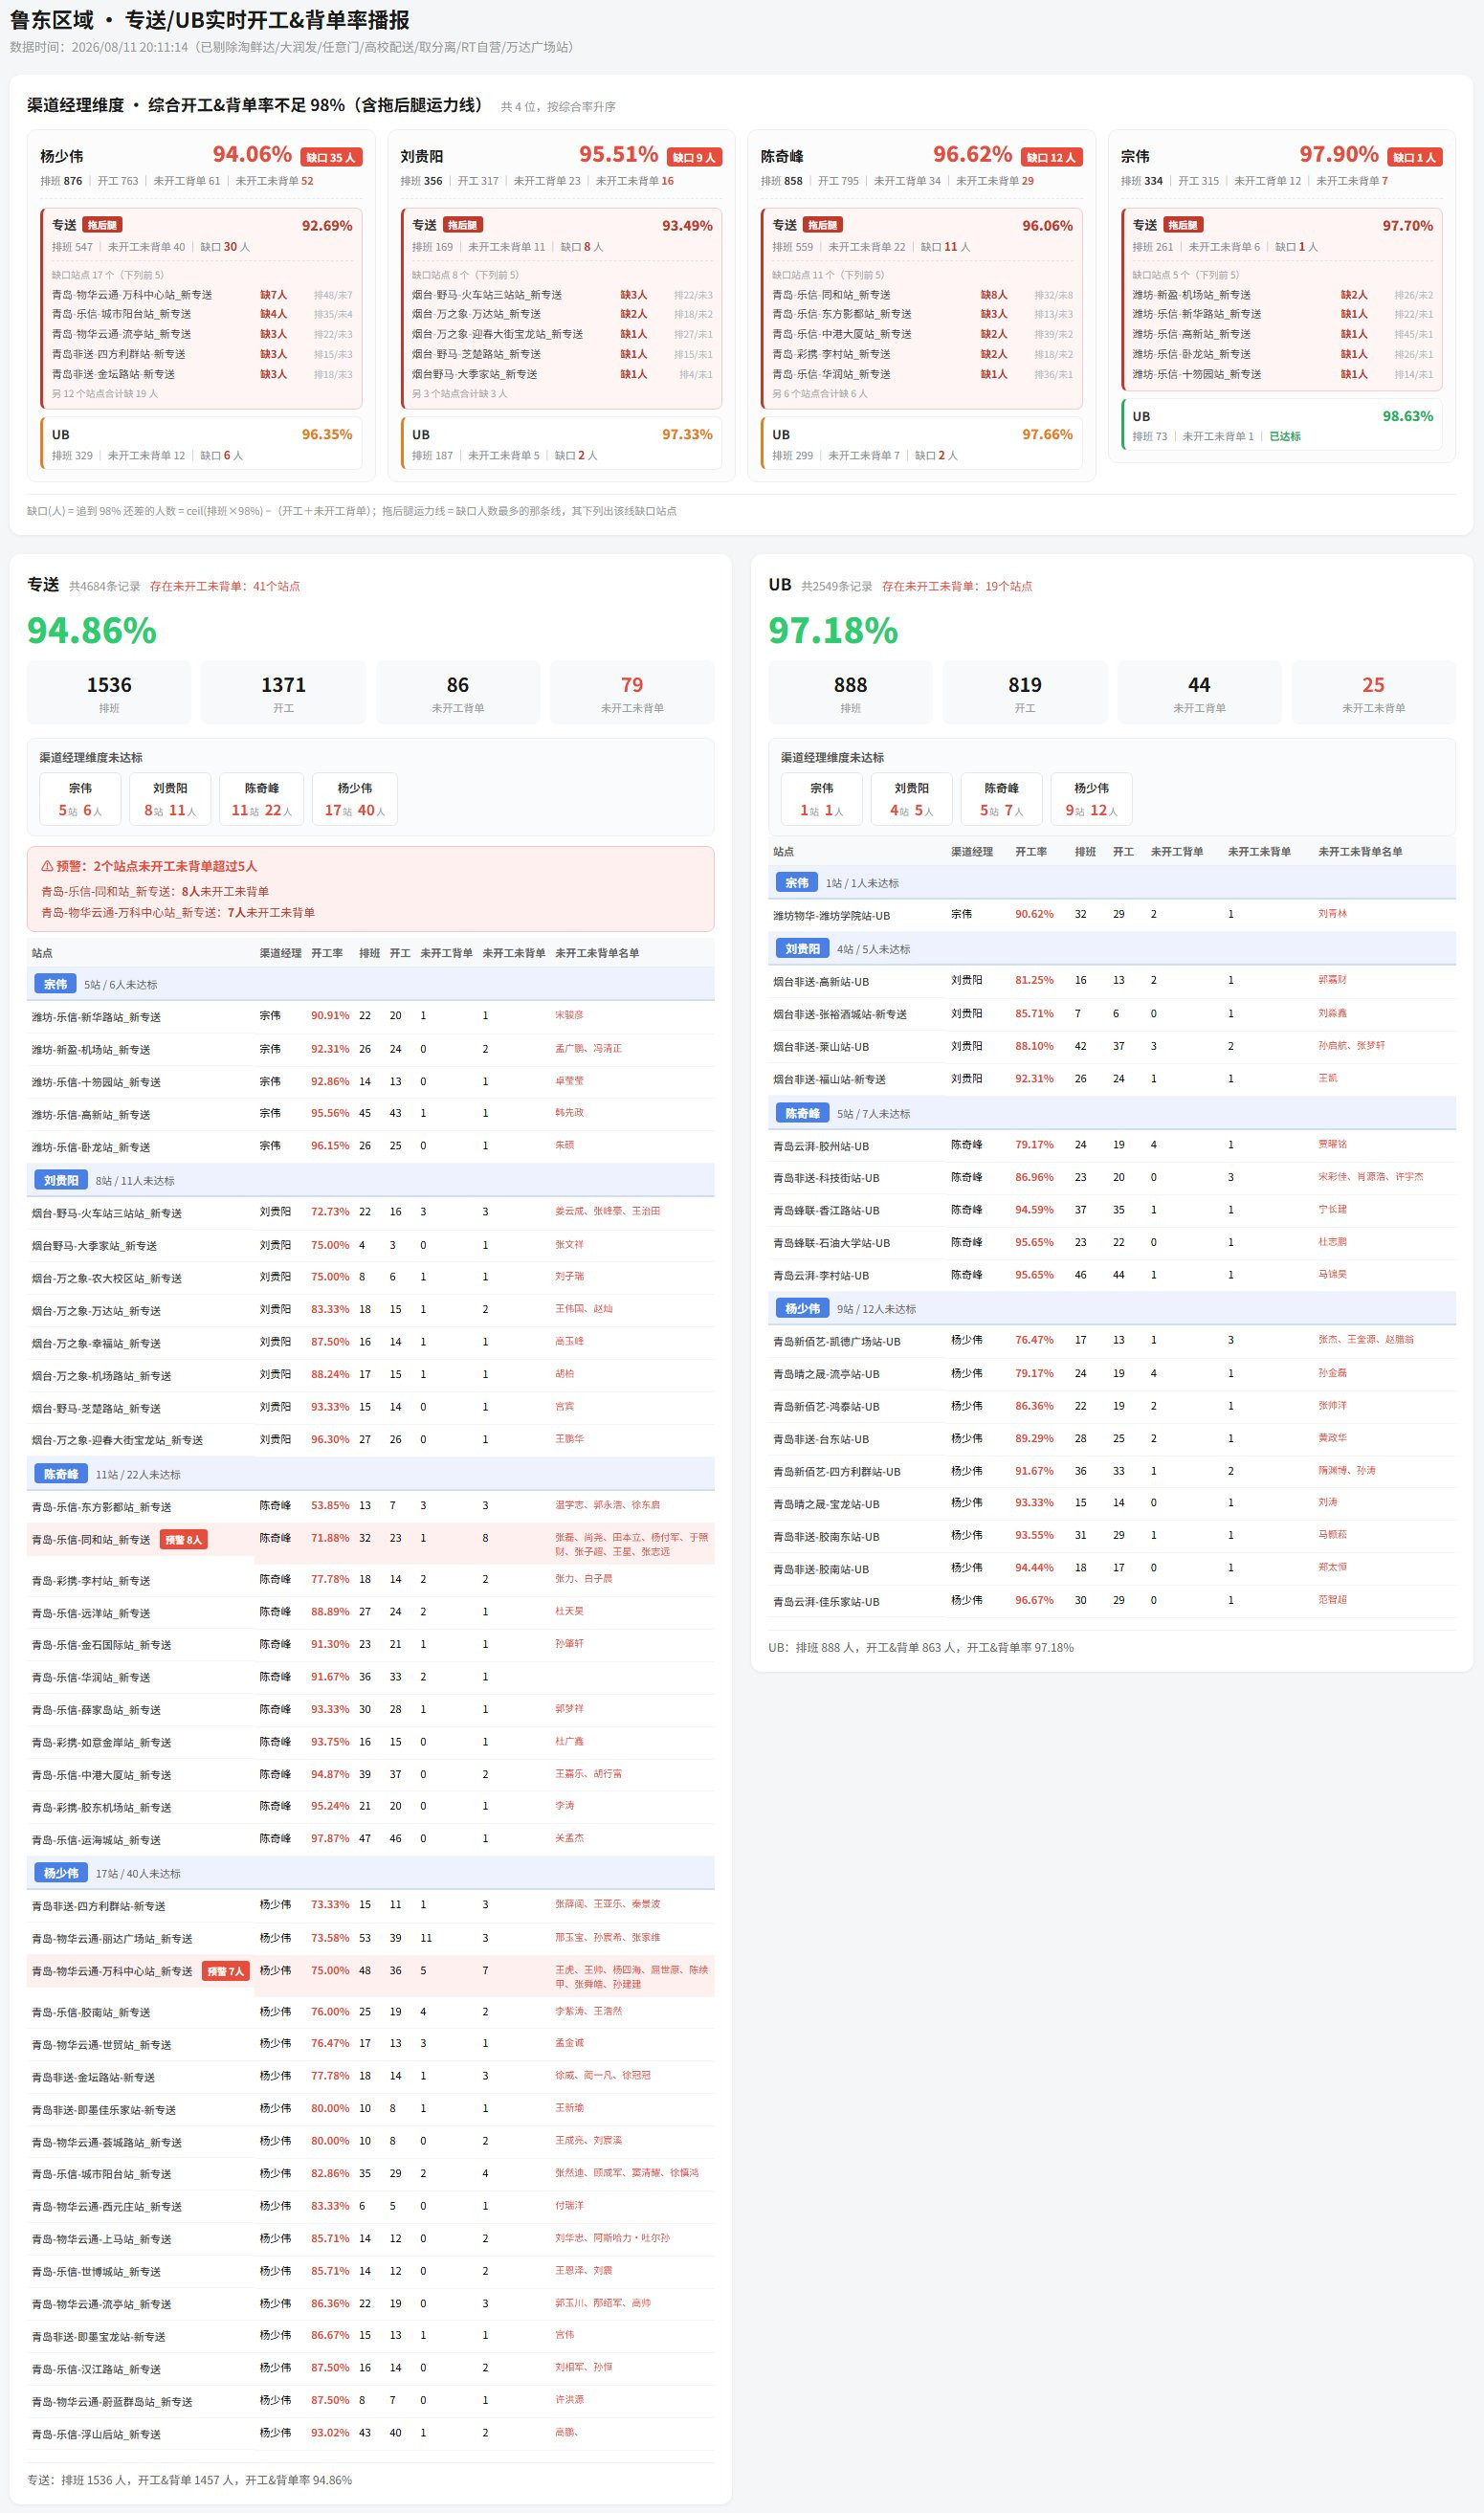Click the warning triangle icon in the 预警 banner

coord(47,866)
